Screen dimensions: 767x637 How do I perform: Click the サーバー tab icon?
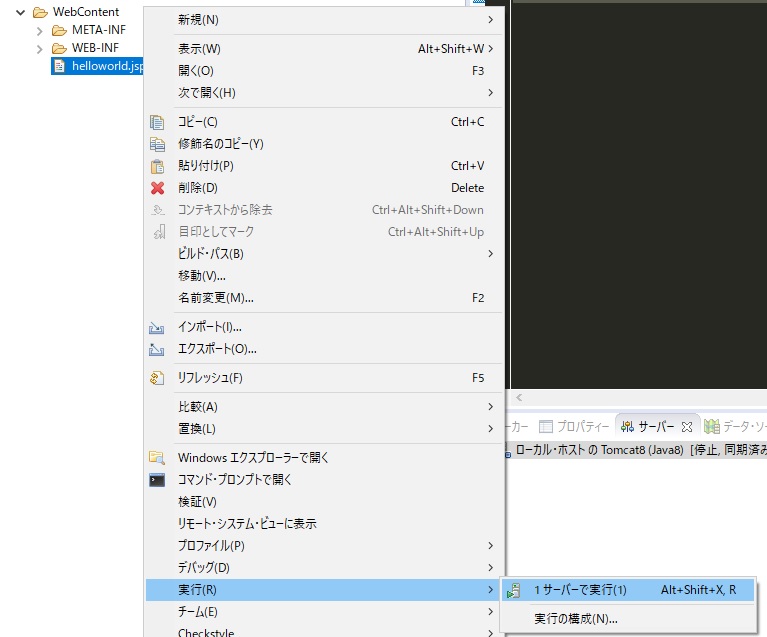627,427
